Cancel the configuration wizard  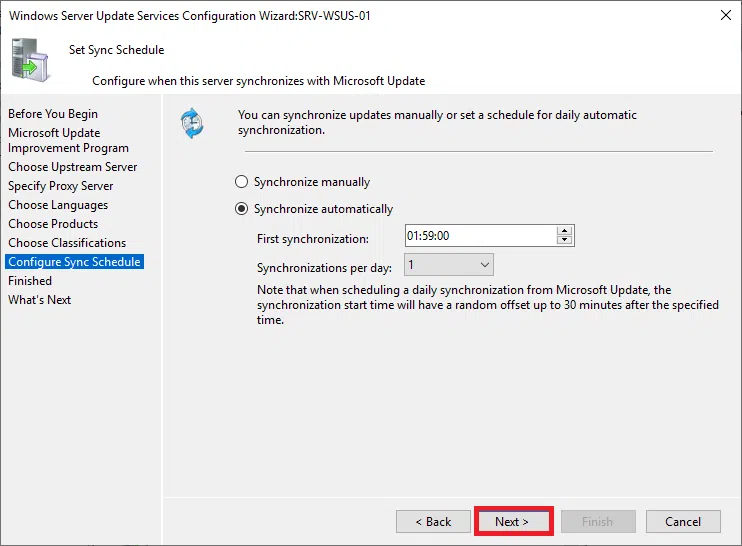pyautogui.click(x=683, y=521)
